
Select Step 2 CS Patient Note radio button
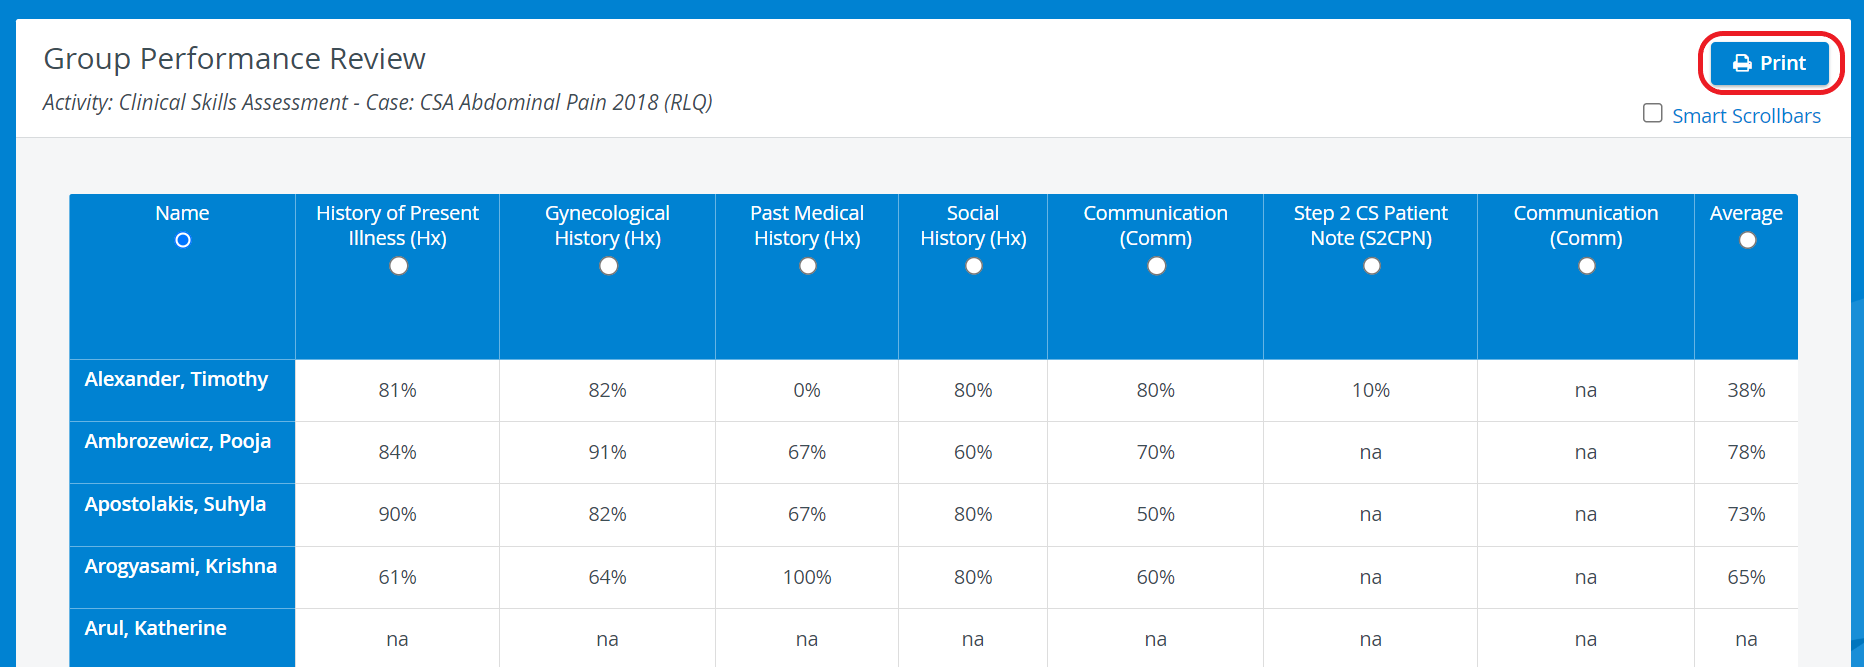pos(1372,266)
